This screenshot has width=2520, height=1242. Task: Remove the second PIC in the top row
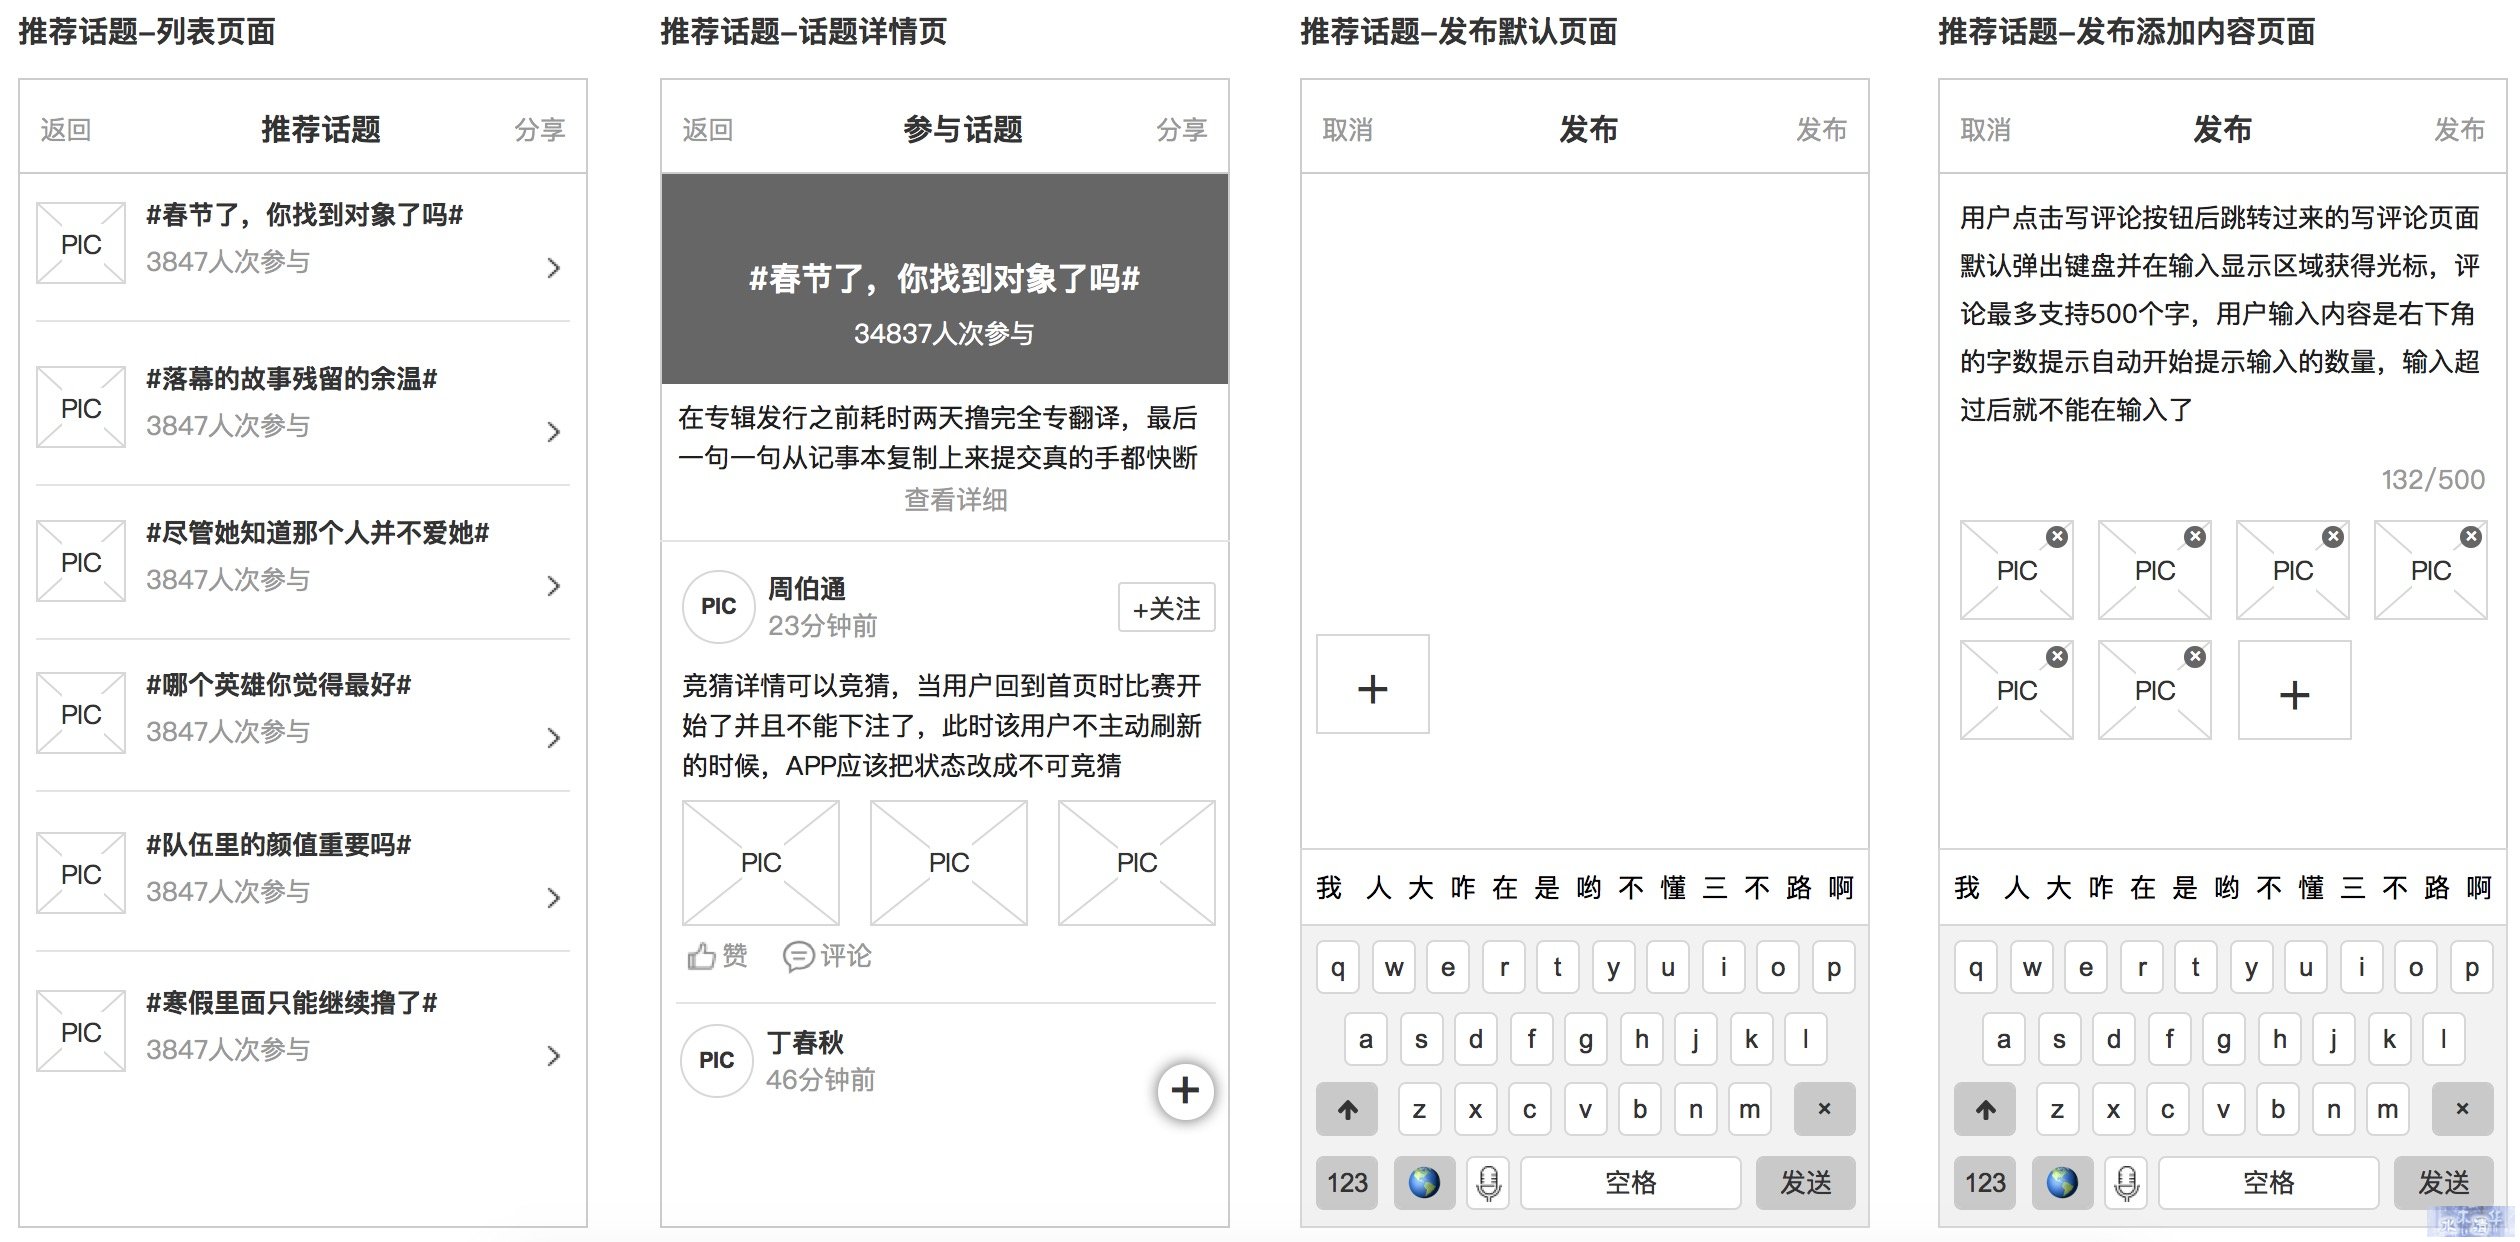point(2194,537)
